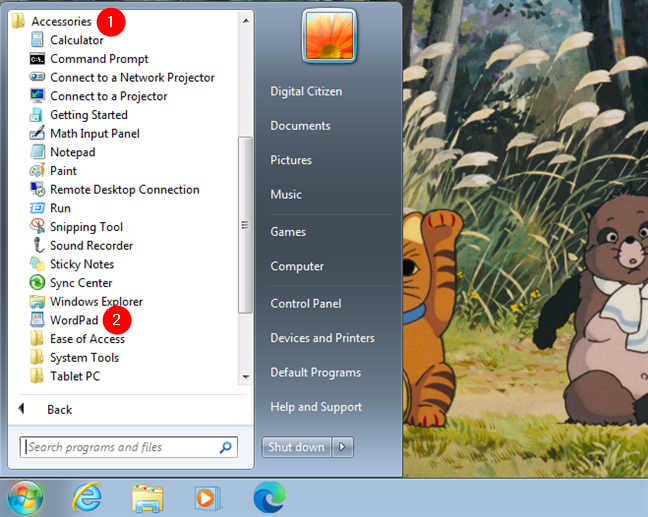The image size is (648, 517).
Task: Click the Sync Center green icon
Action: click(x=37, y=282)
